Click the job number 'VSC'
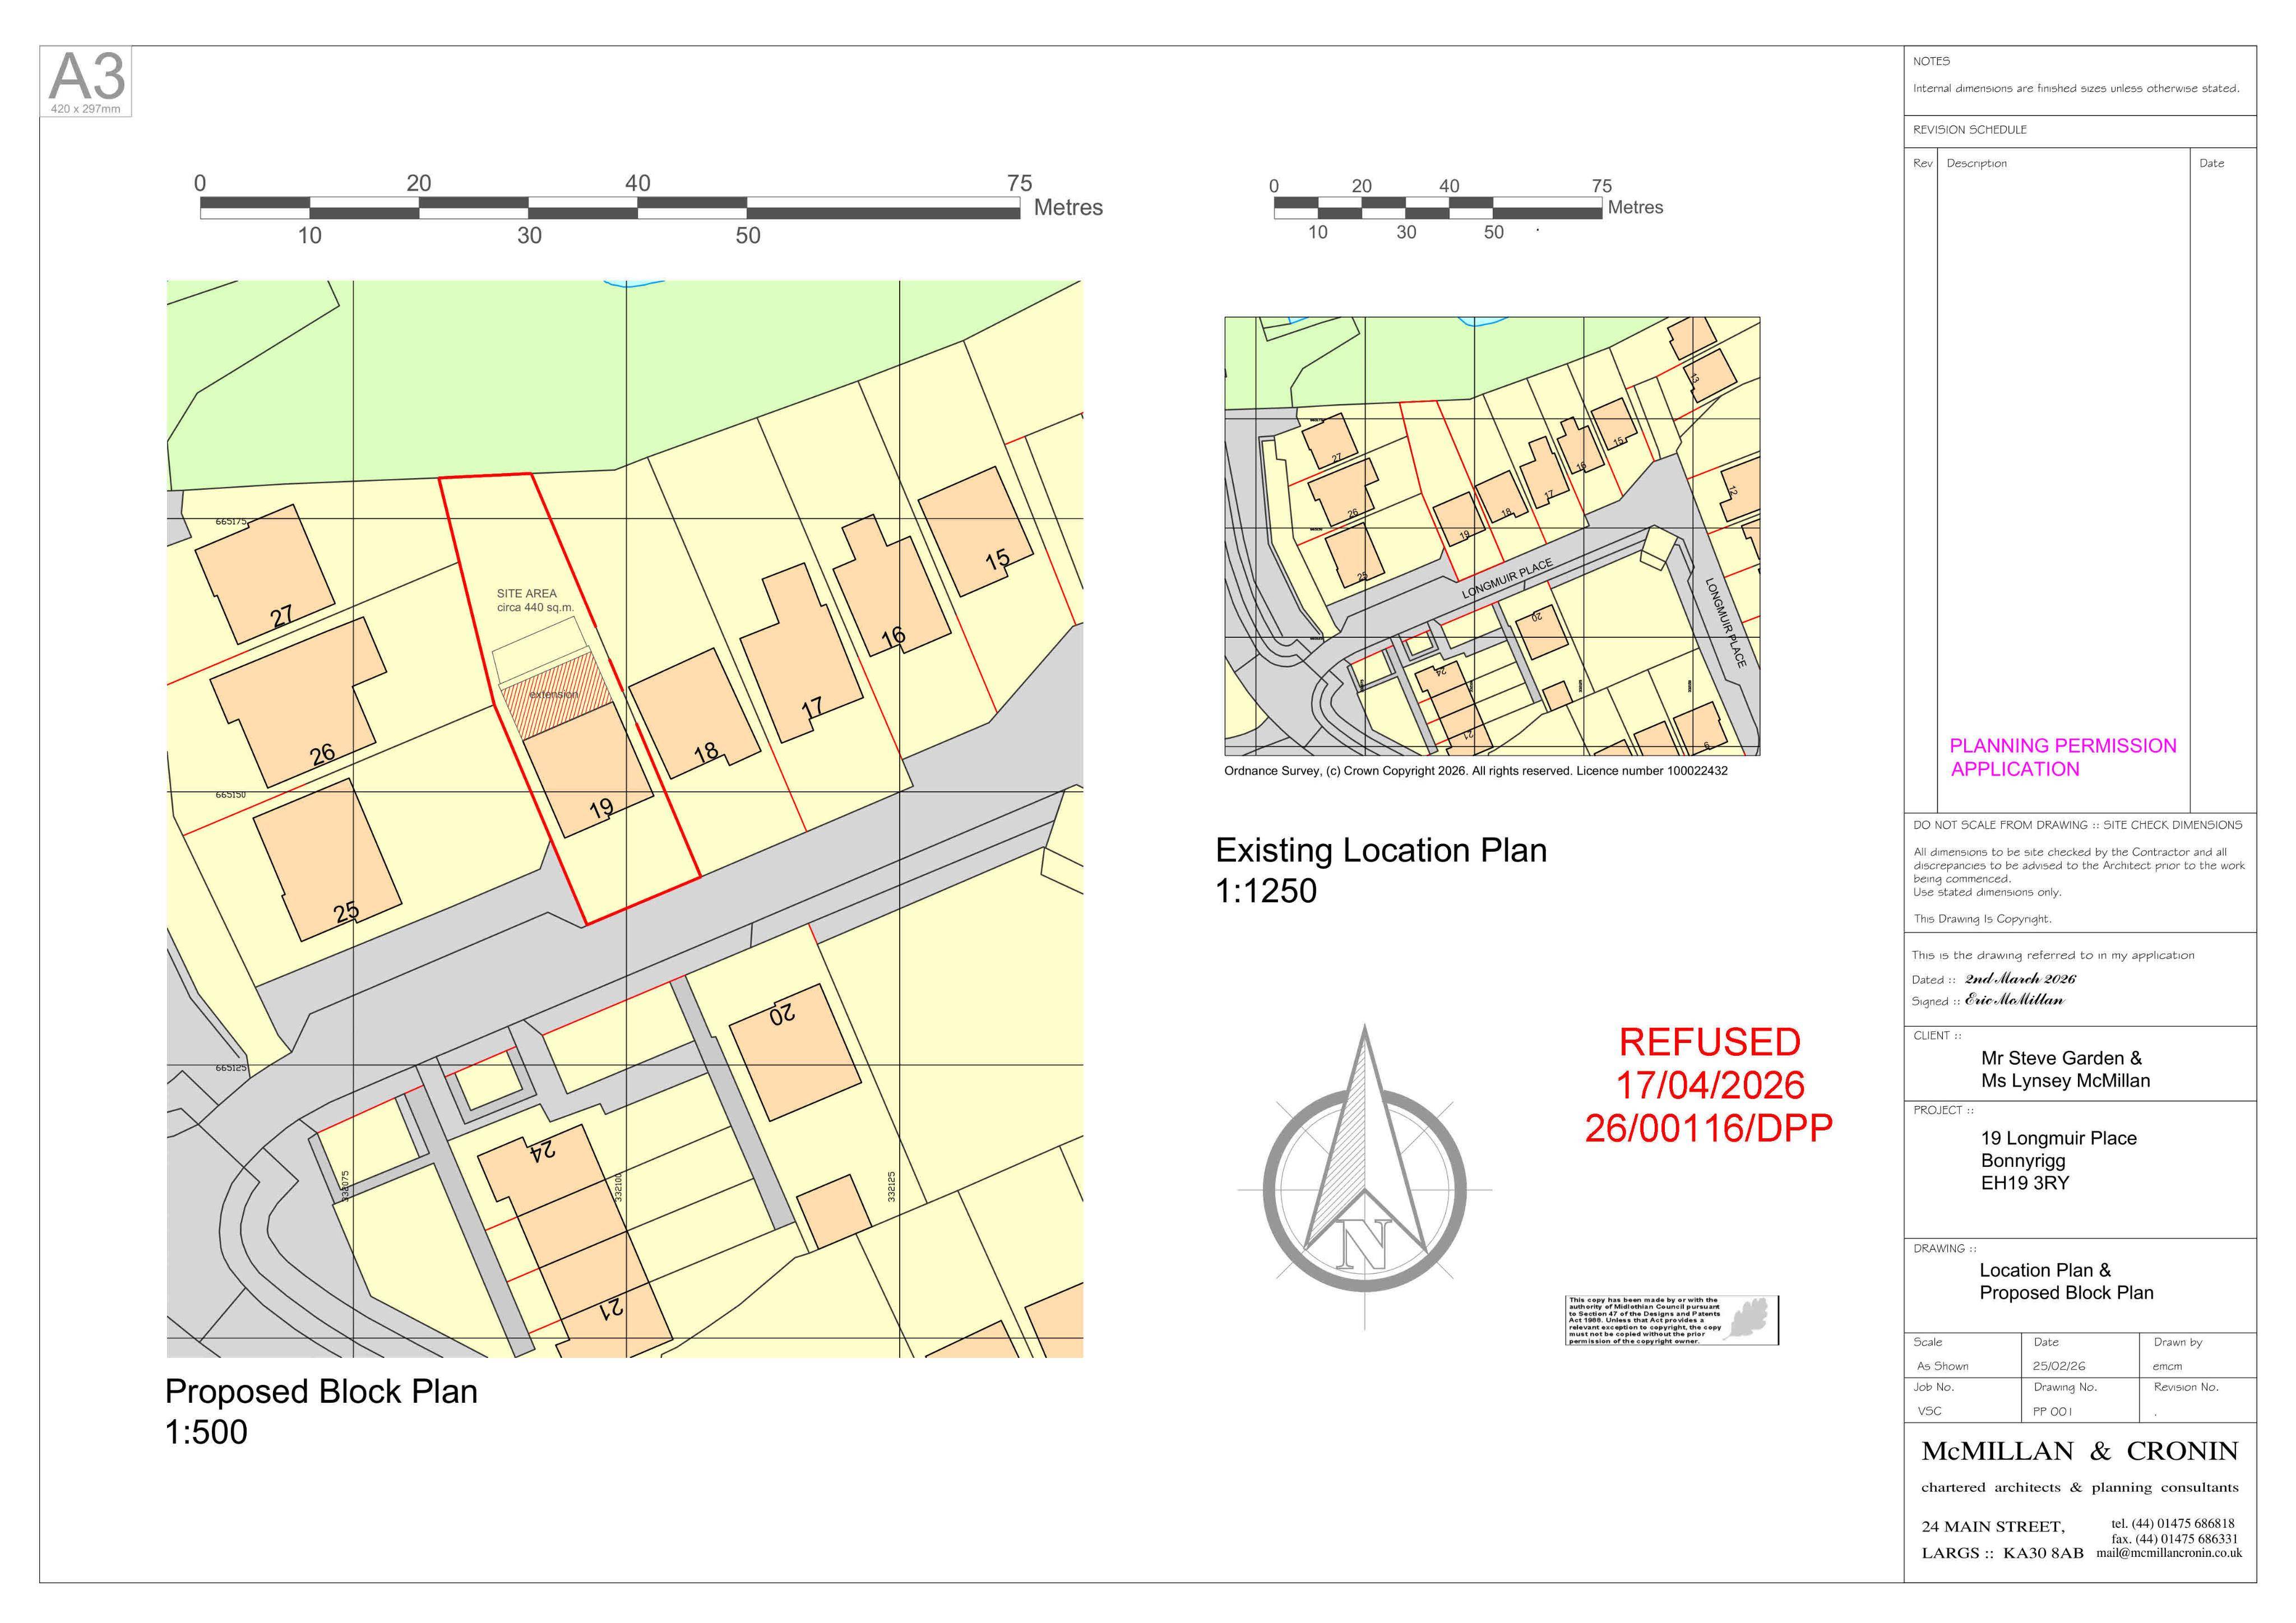Image resolution: width=2296 pixels, height=1623 pixels. point(1929,1412)
